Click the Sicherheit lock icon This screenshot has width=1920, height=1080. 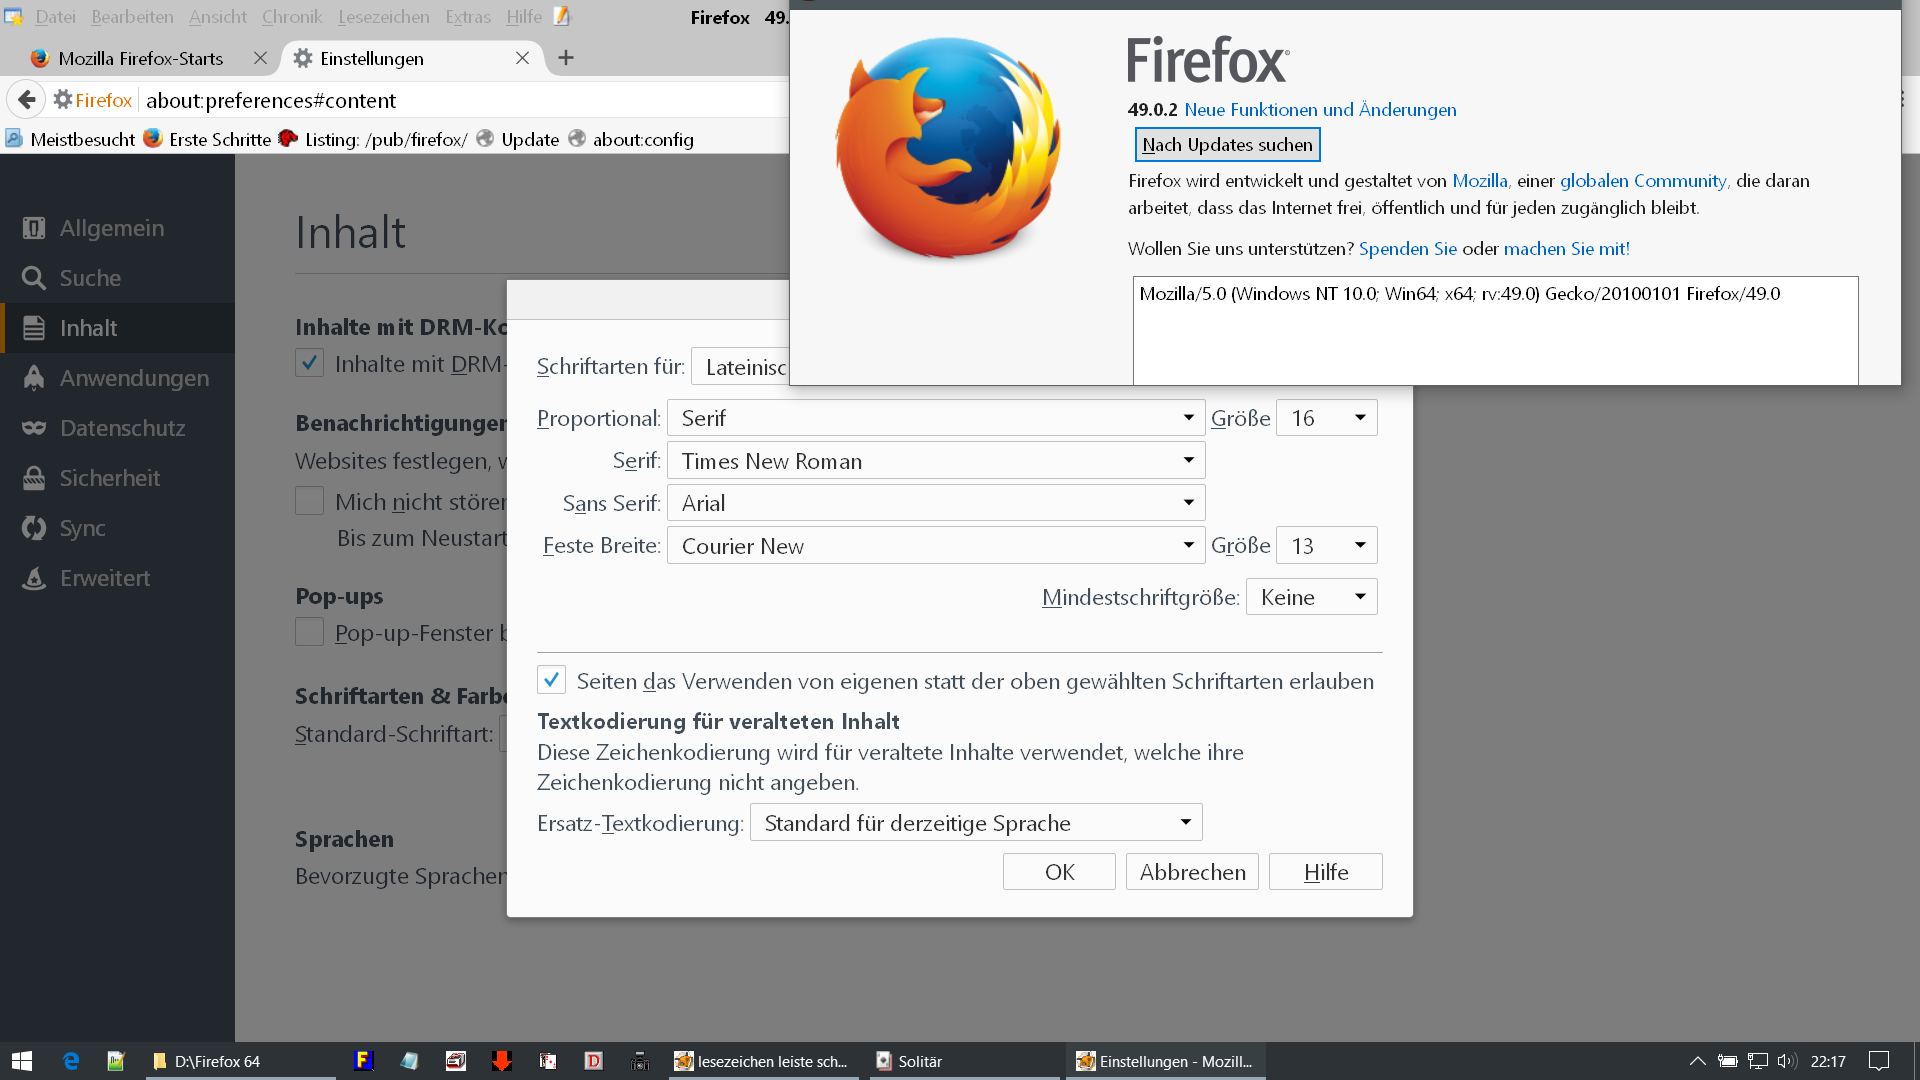click(x=34, y=478)
